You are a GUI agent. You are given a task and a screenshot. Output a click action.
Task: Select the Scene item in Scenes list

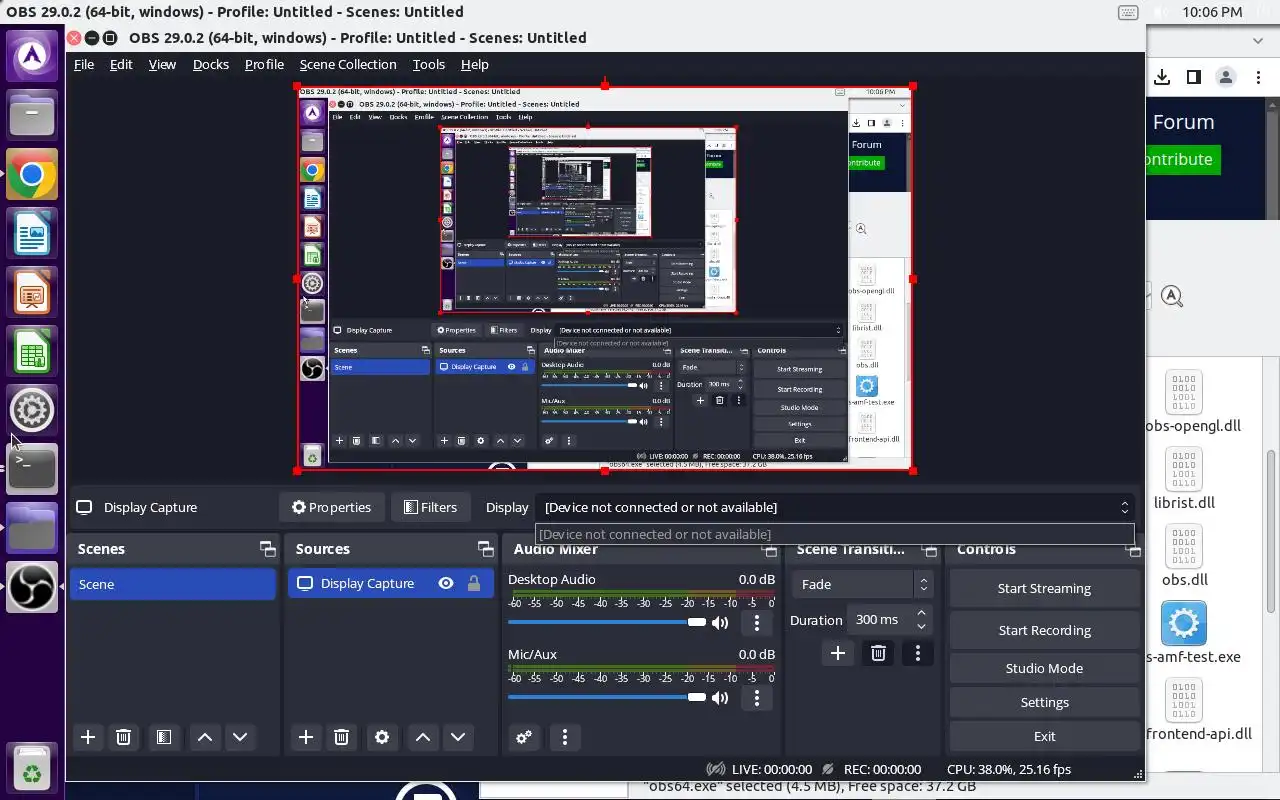point(173,584)
